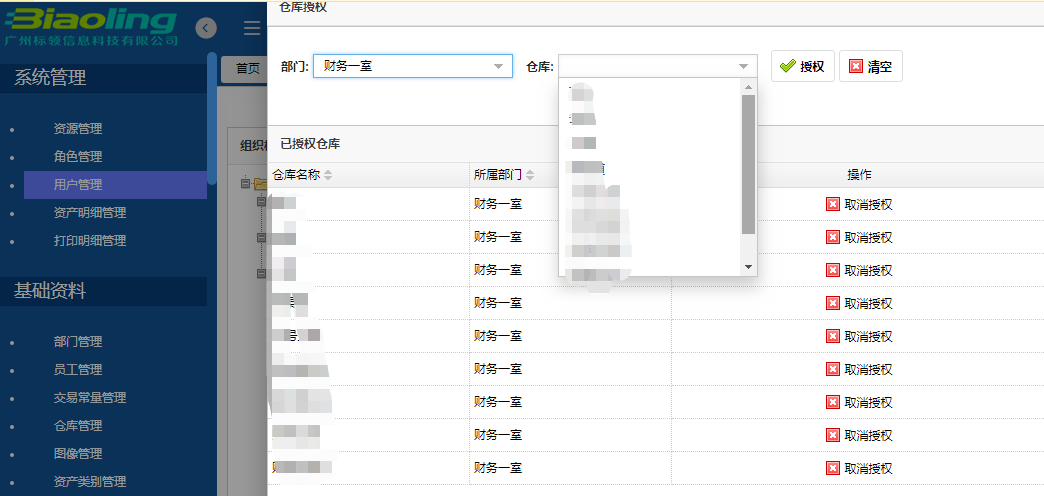Screen dimensions: 1044x496
Task: Collapse the 仓库 dropdown arrow
Action: (x=743, y=67)
